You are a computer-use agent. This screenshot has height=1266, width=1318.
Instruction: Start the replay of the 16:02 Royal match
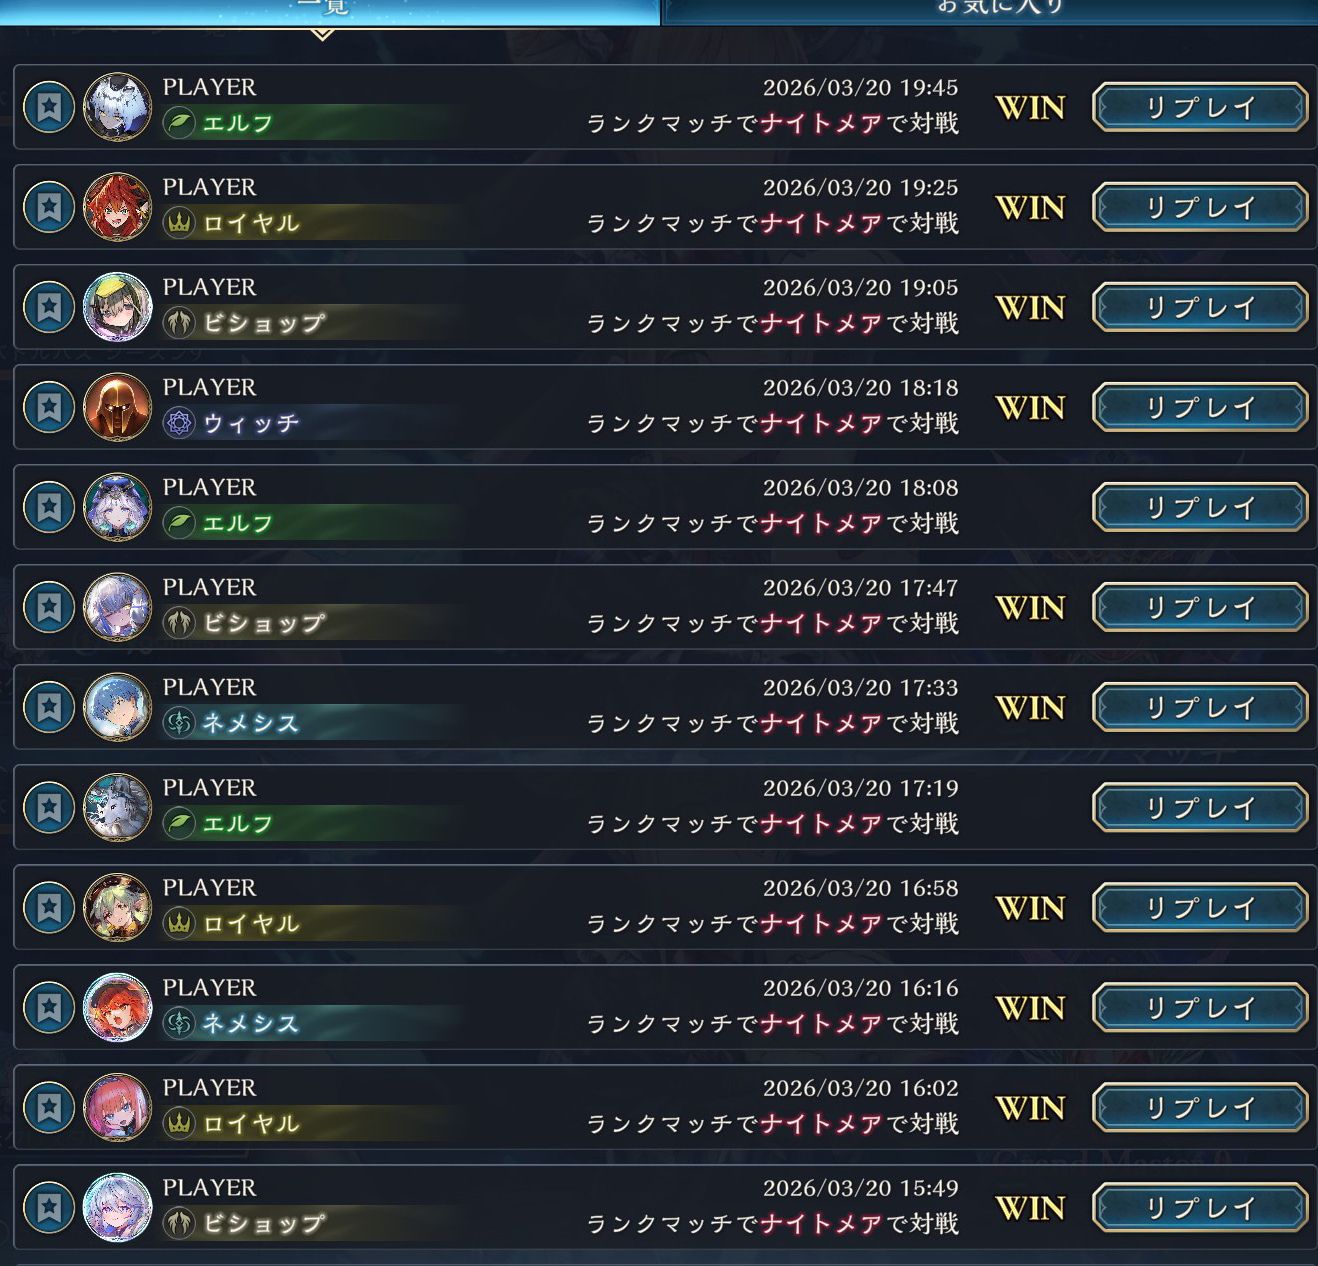(x=1200, y=1107)
